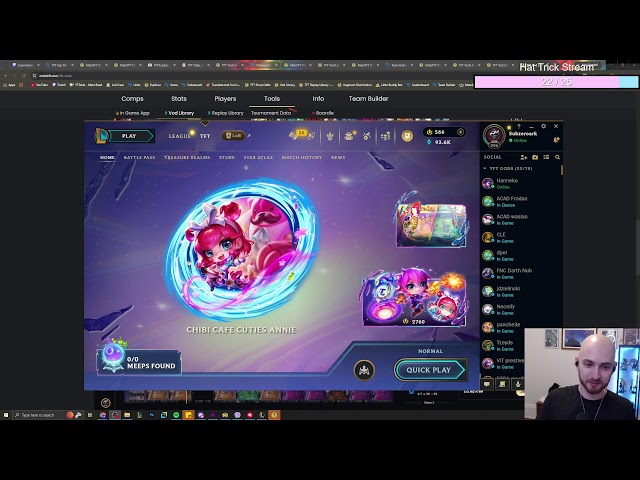
Task: Select friend Hanneko
Action: point(520,183)
